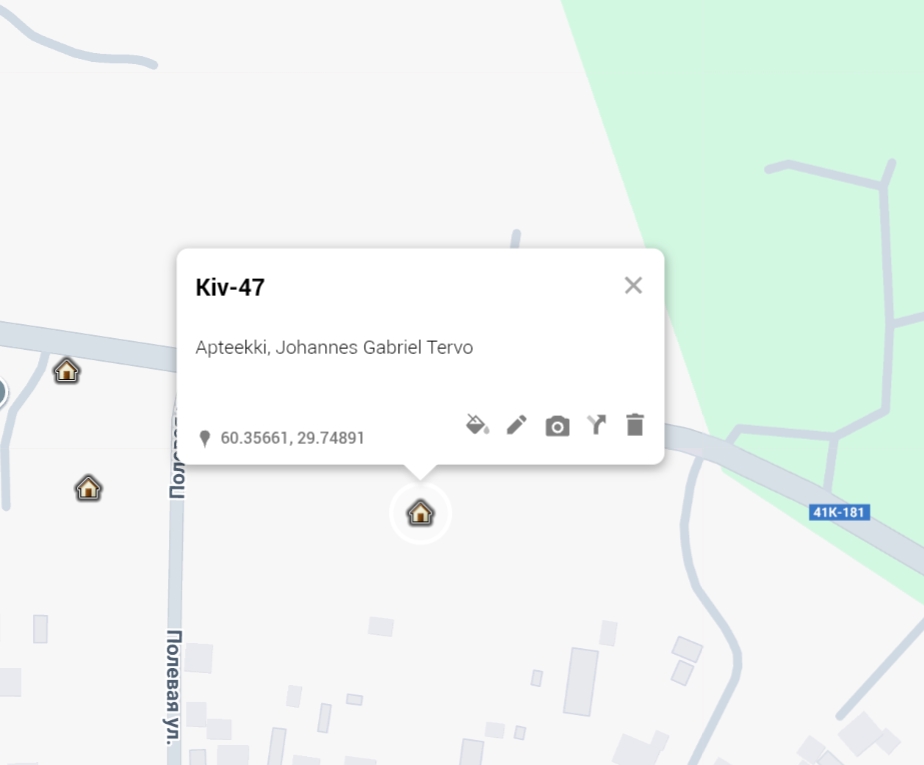Click the Kiv-47 title in the popup
The height and width of the screenshot is (765, 924).
click(230, 288)
